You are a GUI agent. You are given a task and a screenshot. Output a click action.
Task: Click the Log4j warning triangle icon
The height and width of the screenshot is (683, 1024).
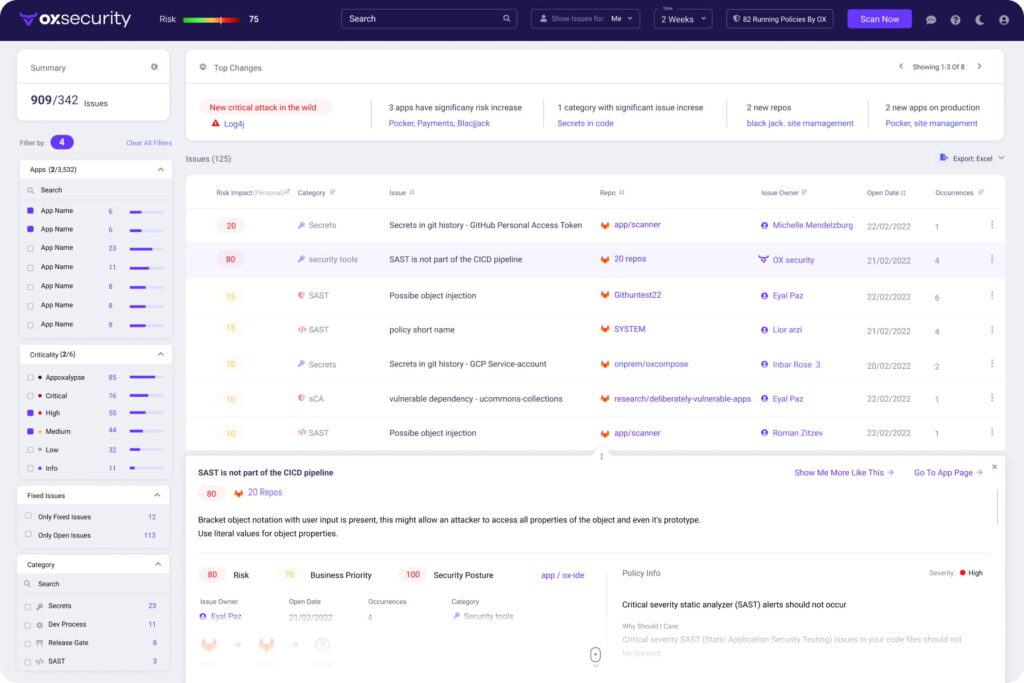213,123
